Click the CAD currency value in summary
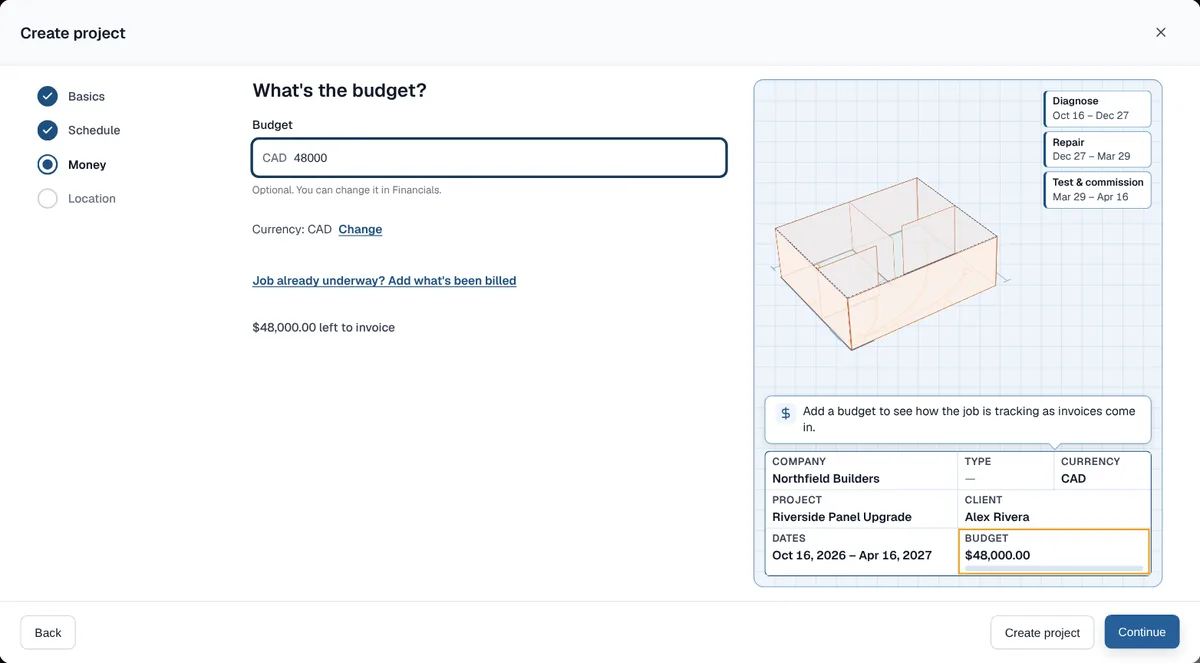 click(1073, 478)
